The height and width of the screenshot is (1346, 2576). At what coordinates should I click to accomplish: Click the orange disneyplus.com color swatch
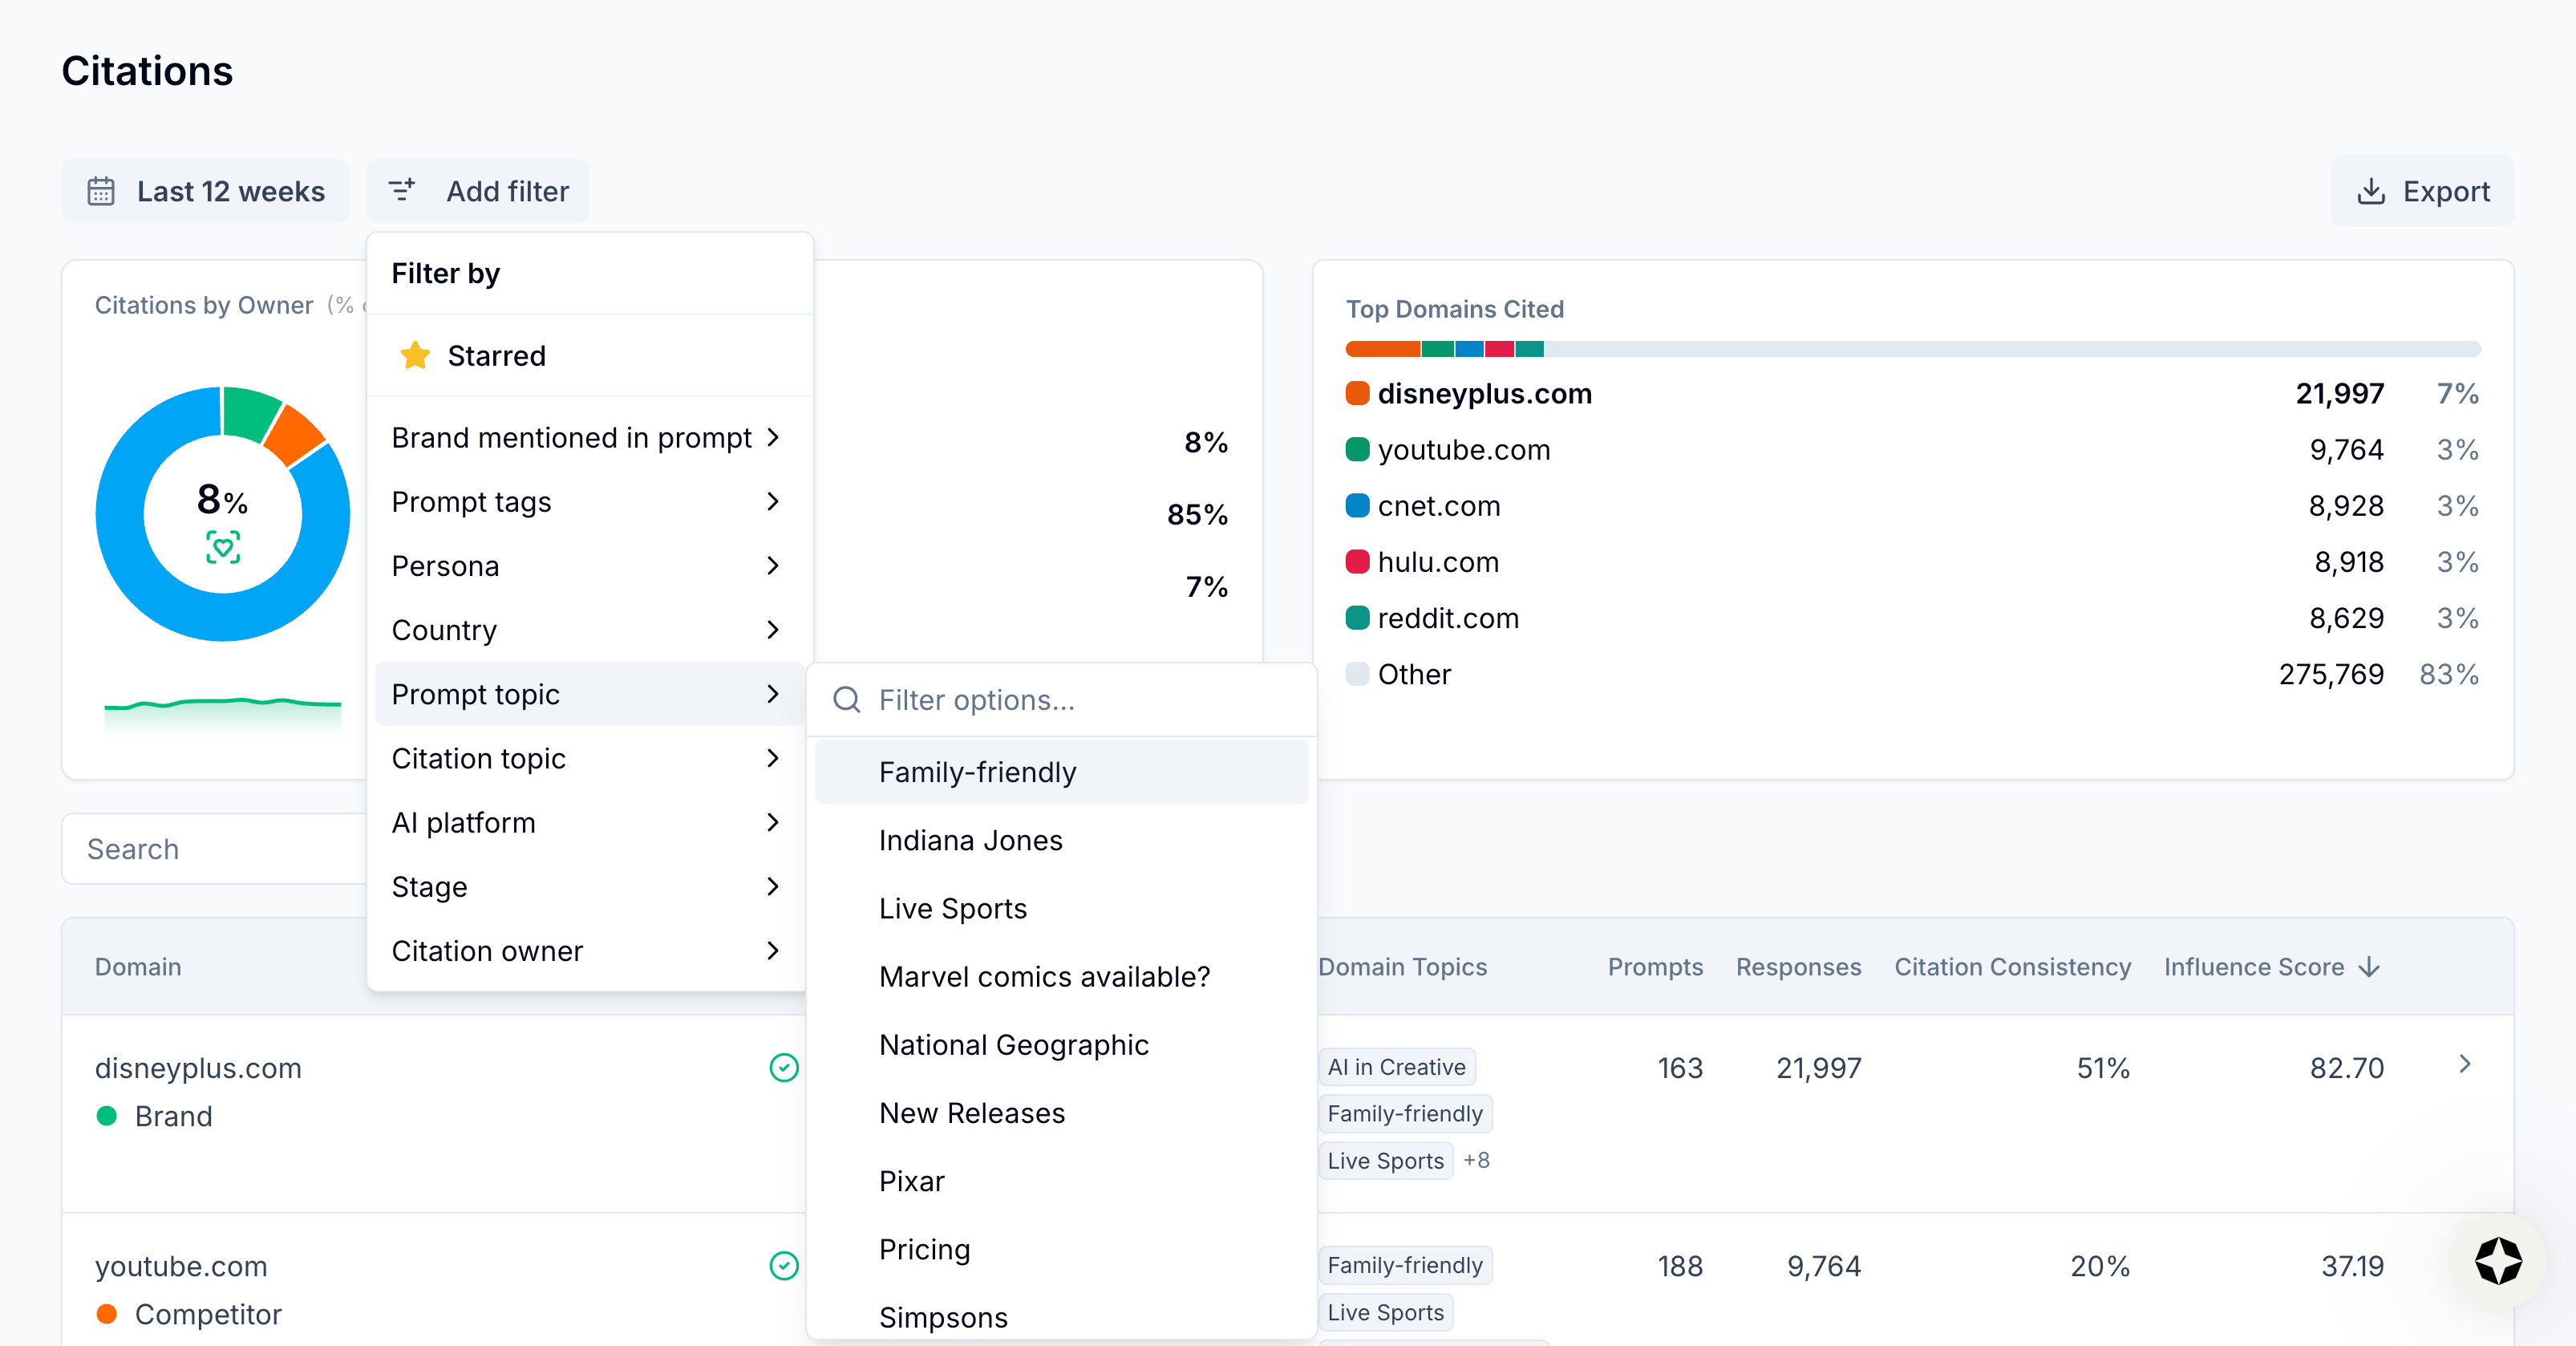tap(1357, 394)
